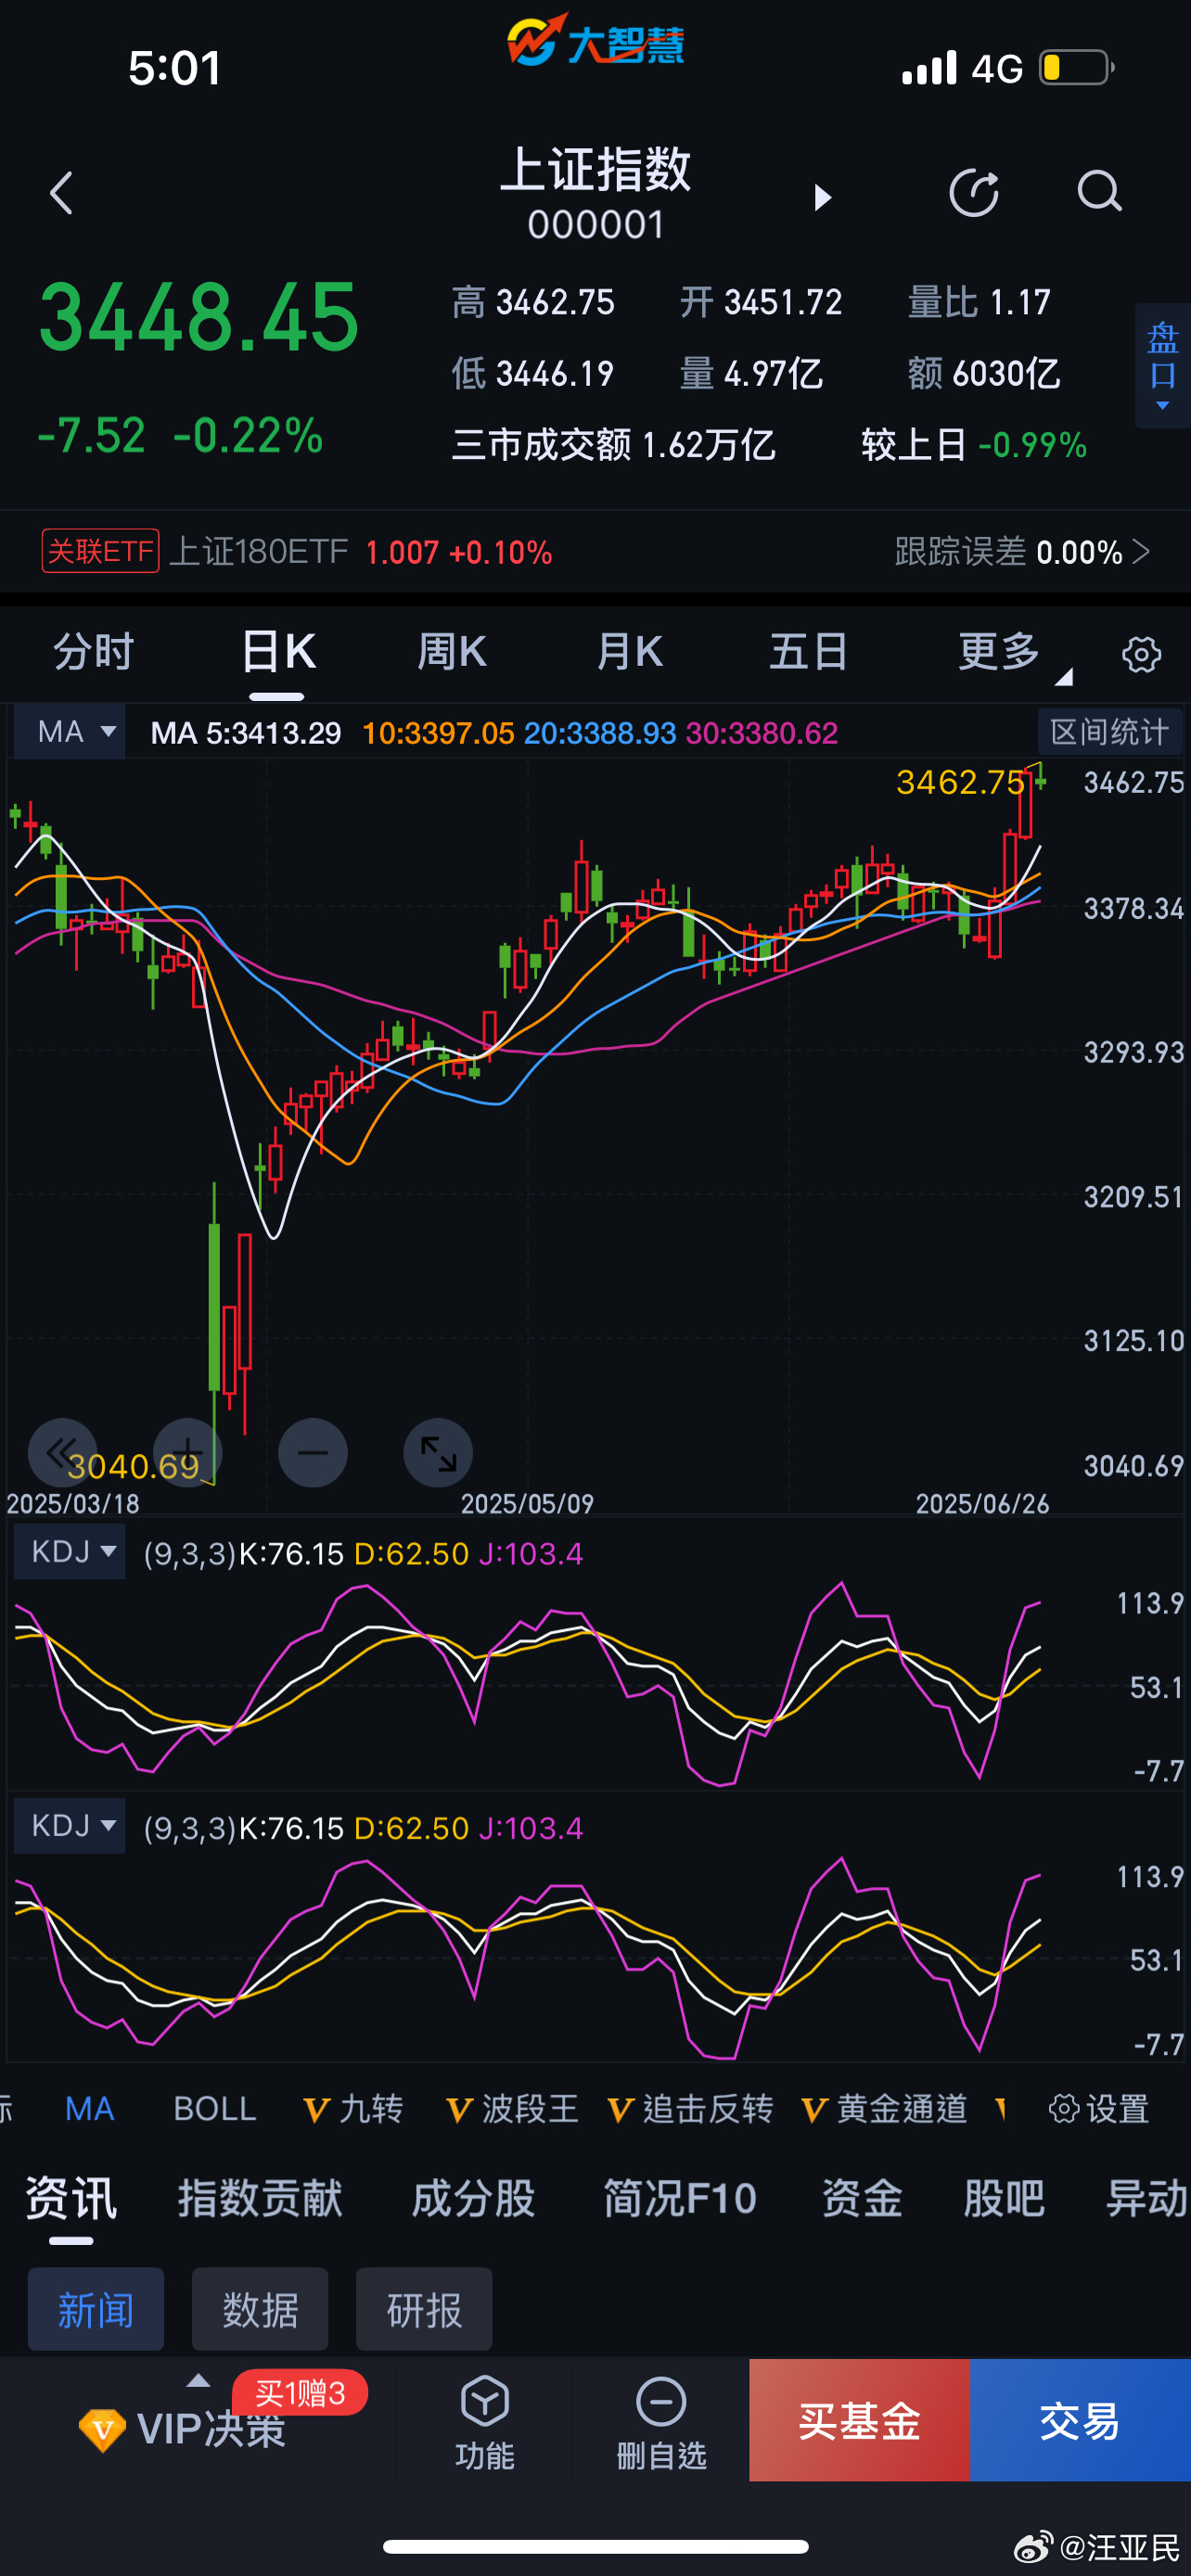Select the 新闻 filter chip
This screenshot has height=2576, width=1191.
96,2310
